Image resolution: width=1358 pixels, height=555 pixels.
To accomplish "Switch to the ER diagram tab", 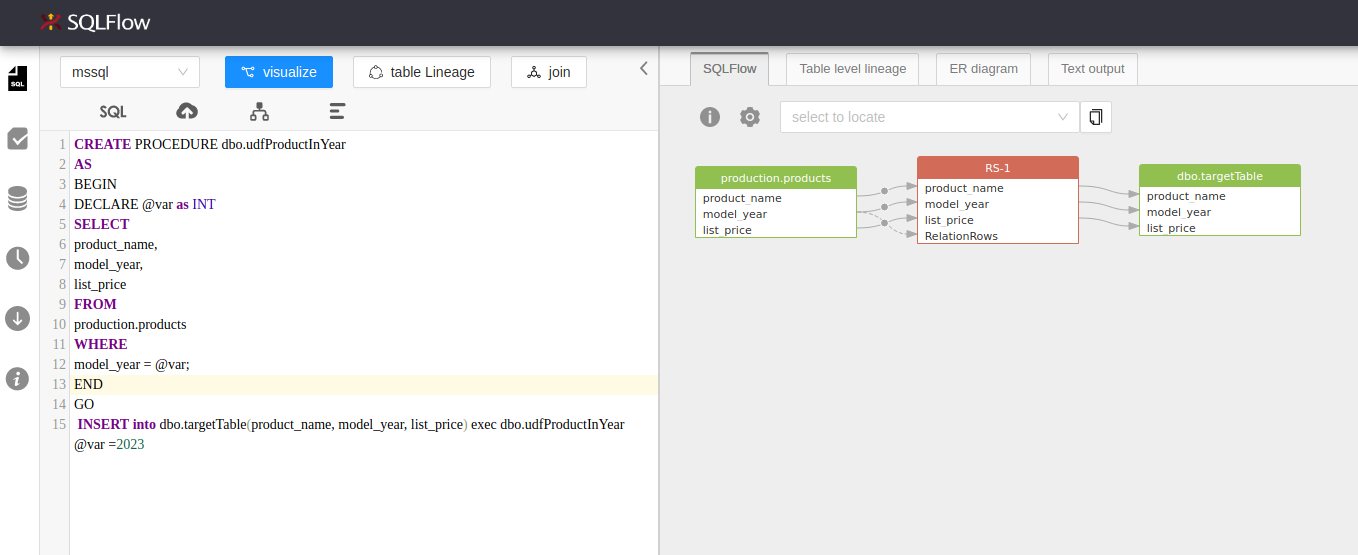I will pos(983,69).
